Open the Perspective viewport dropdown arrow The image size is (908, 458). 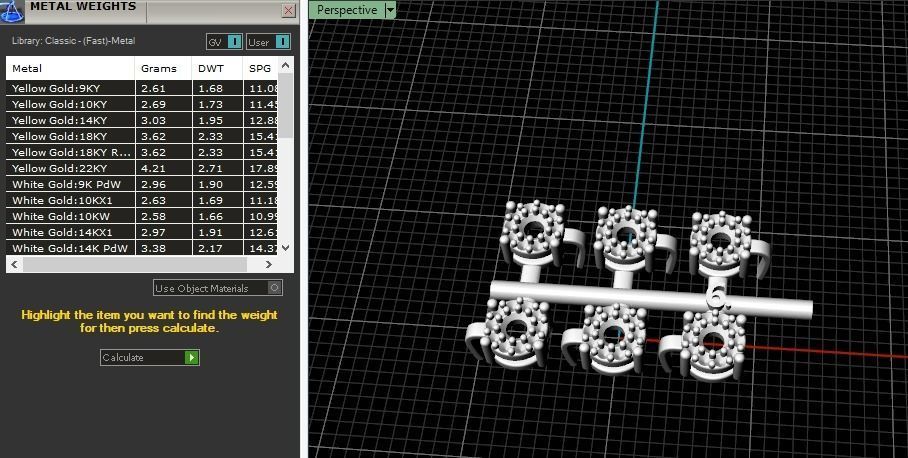point(390,10)
